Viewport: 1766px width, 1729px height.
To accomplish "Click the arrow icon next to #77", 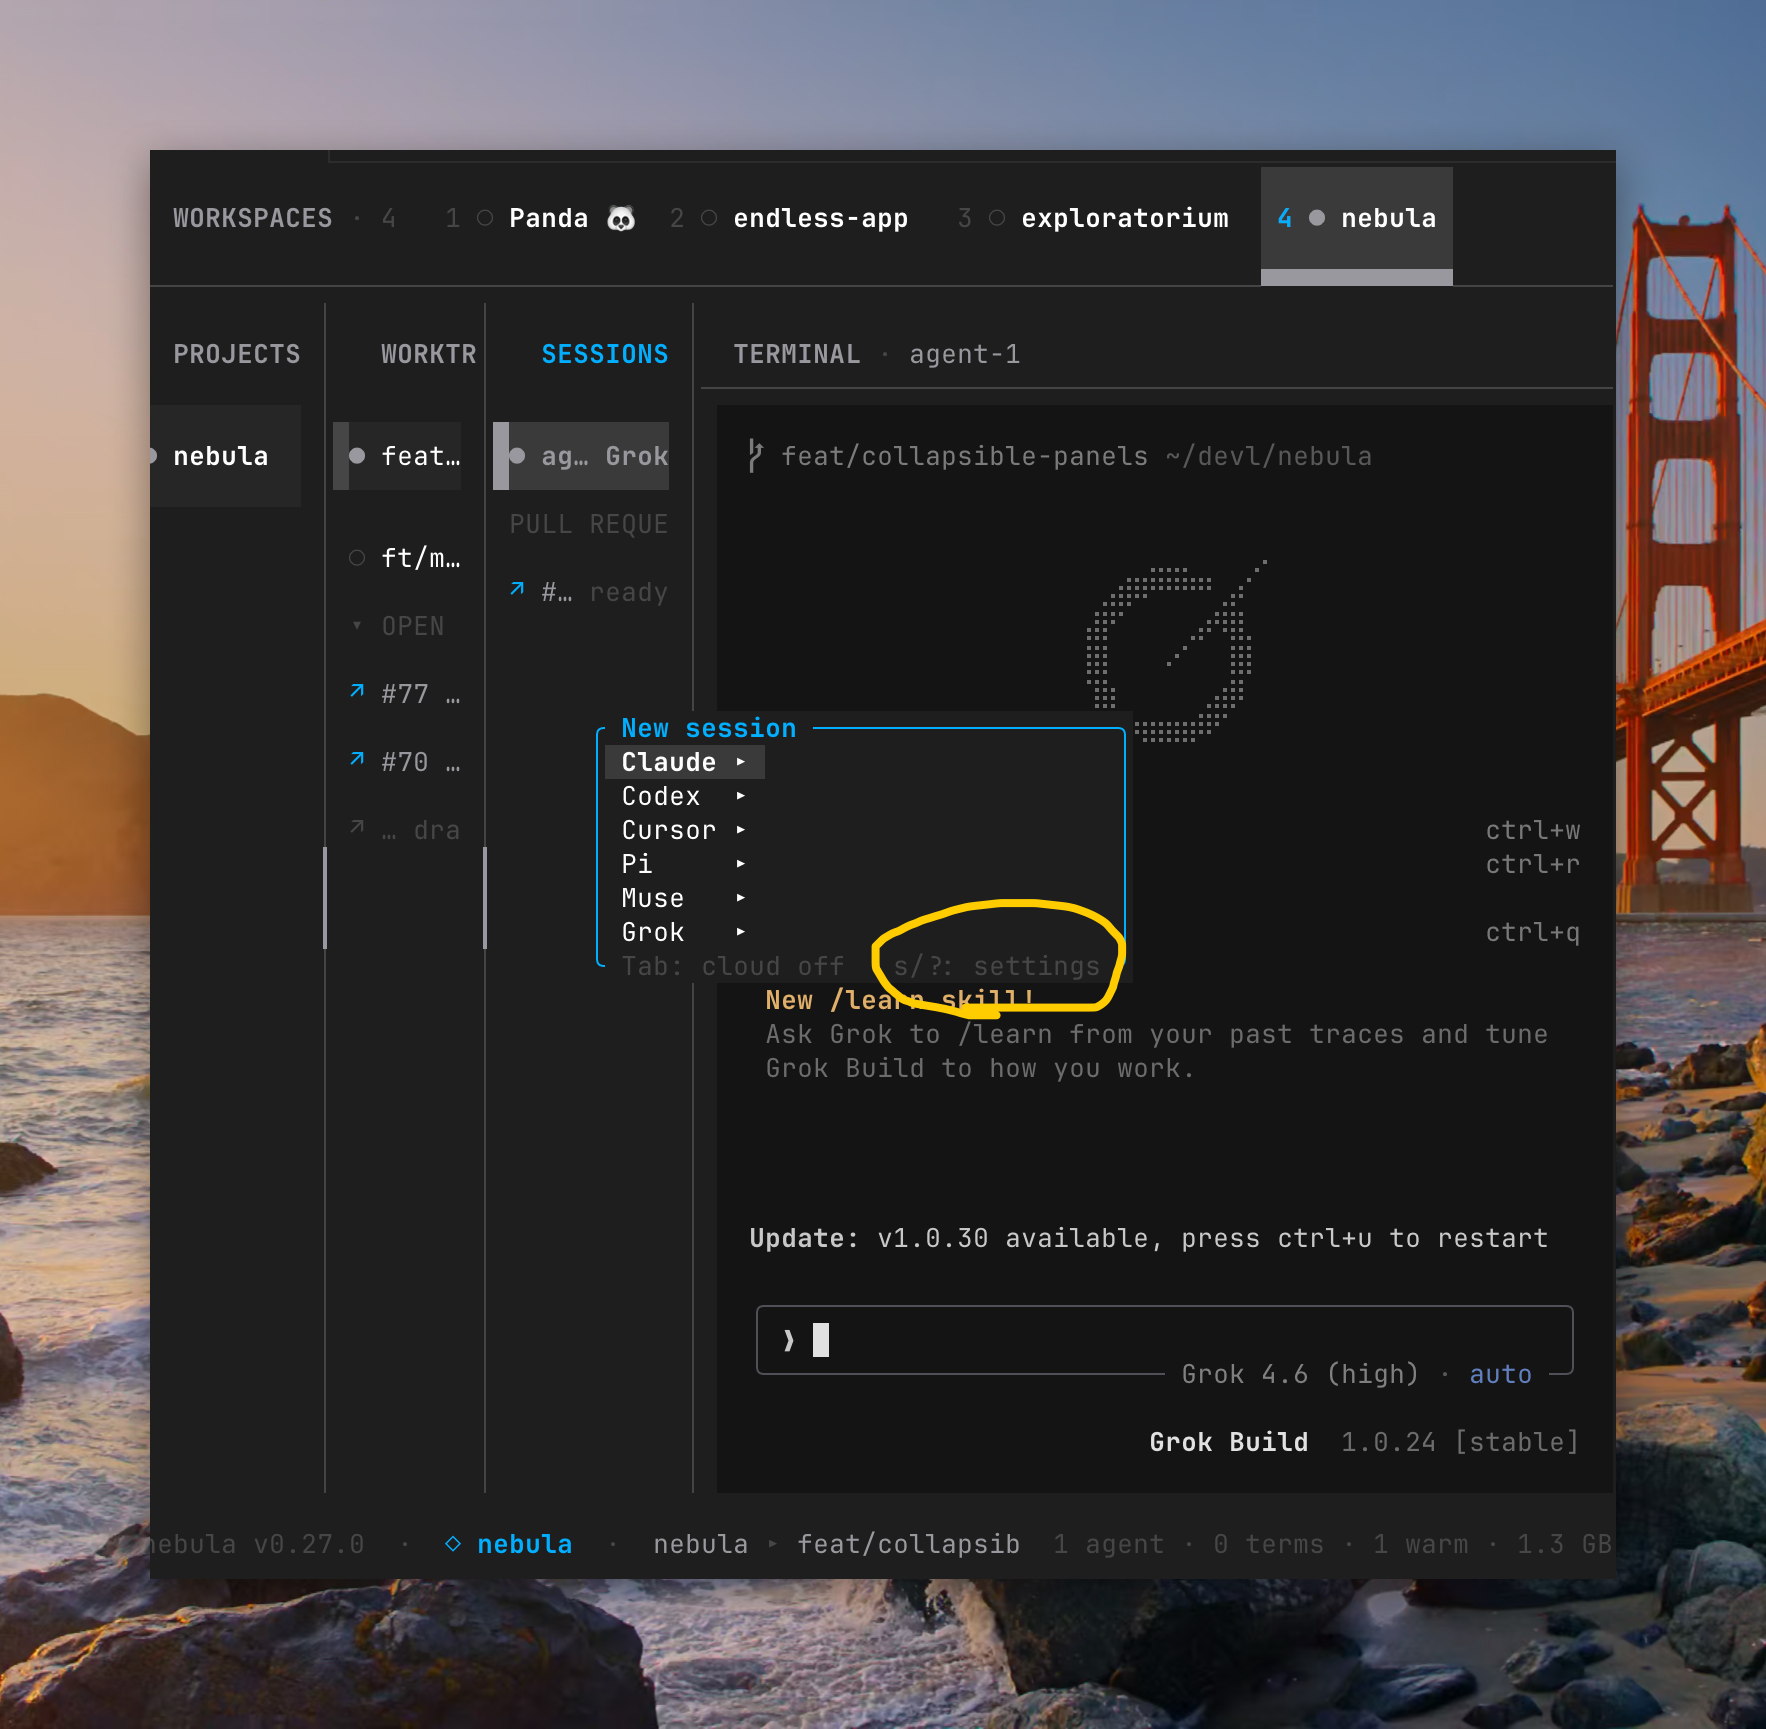I will click(x=357, y=691).
